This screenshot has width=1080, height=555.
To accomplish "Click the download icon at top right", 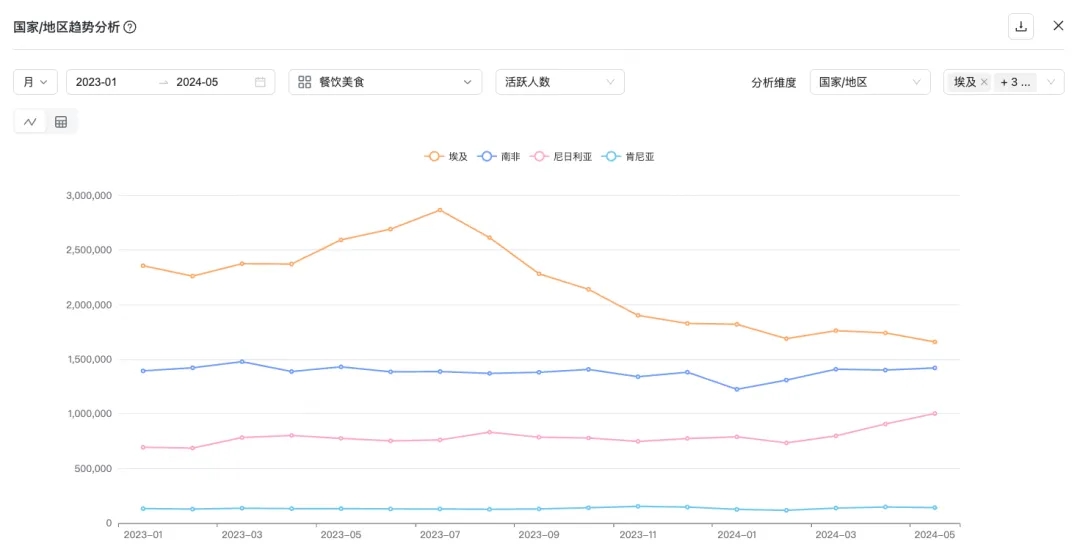I will point(1020,26).
